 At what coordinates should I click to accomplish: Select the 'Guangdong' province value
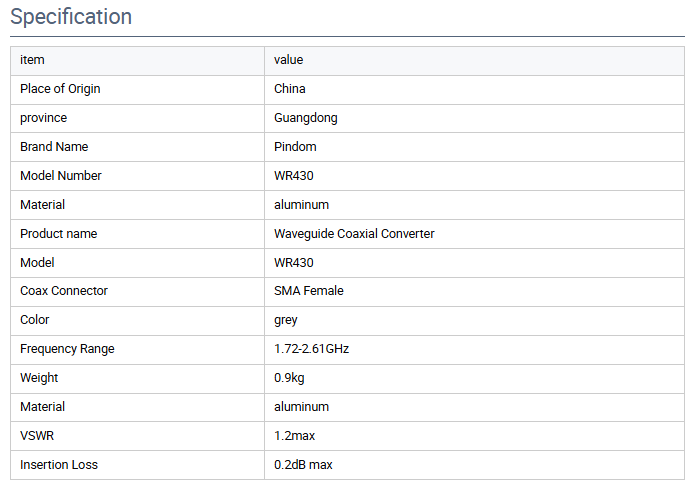305,118
